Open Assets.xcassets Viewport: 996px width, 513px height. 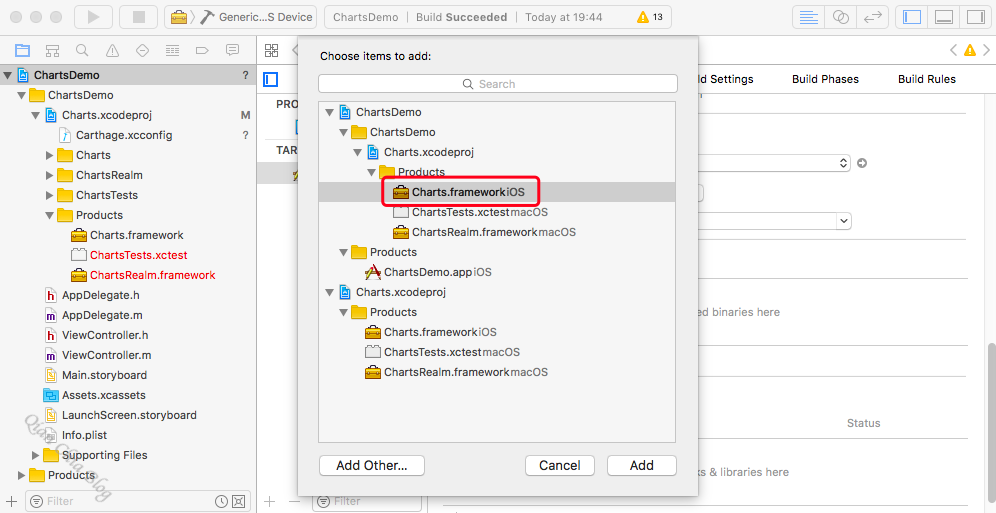104,395
